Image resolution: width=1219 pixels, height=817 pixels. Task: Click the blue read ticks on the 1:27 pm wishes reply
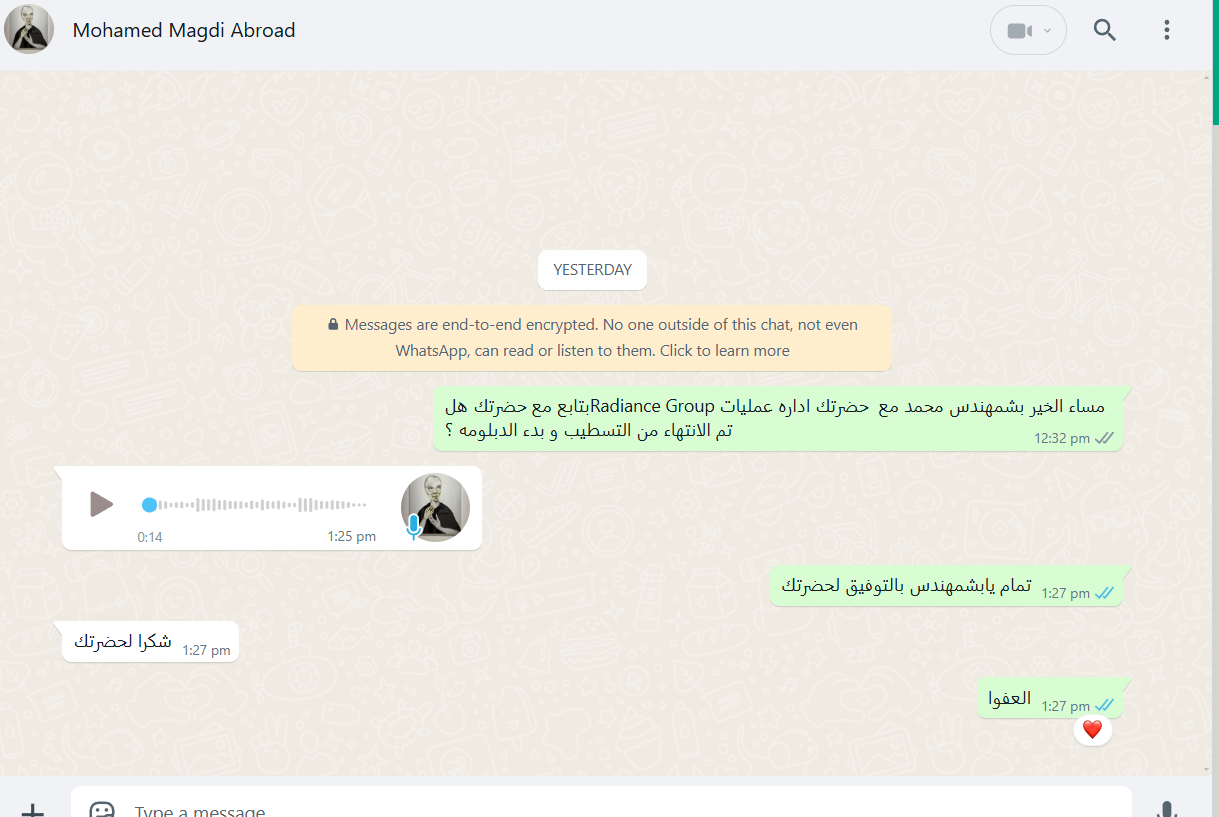pos(1104,593)
